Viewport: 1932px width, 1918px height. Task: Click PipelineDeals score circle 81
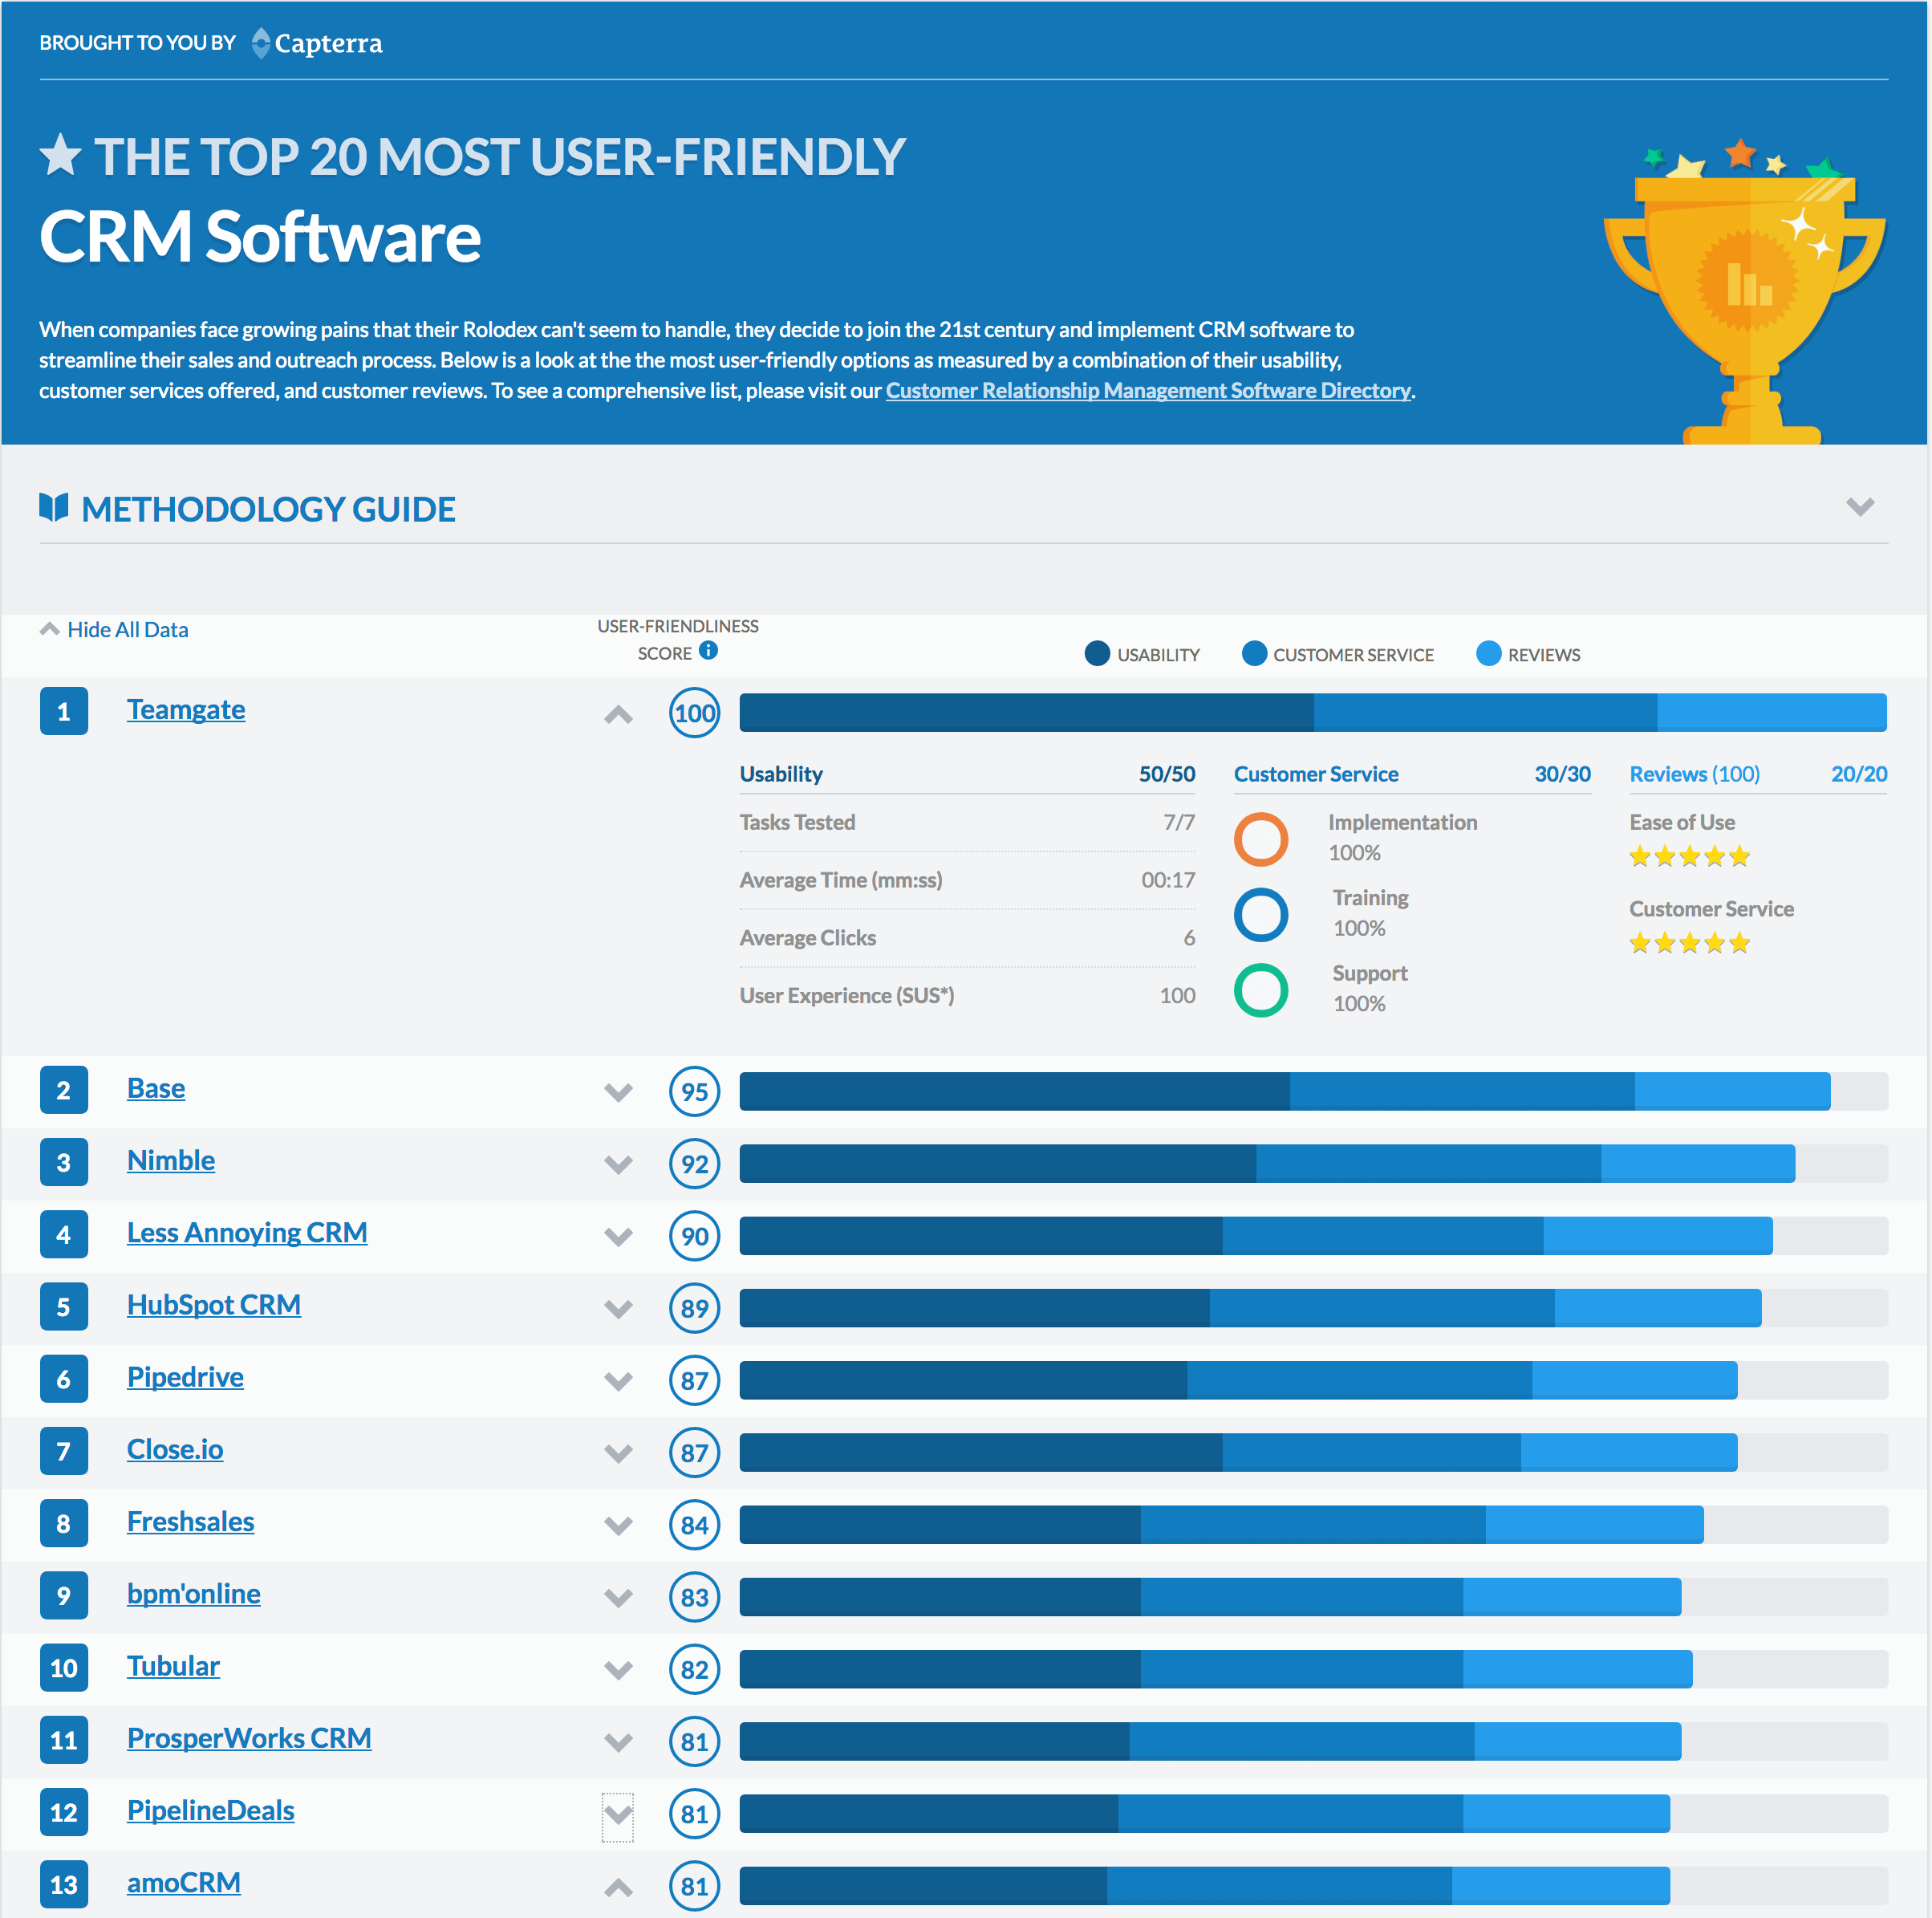[694, 1813]
